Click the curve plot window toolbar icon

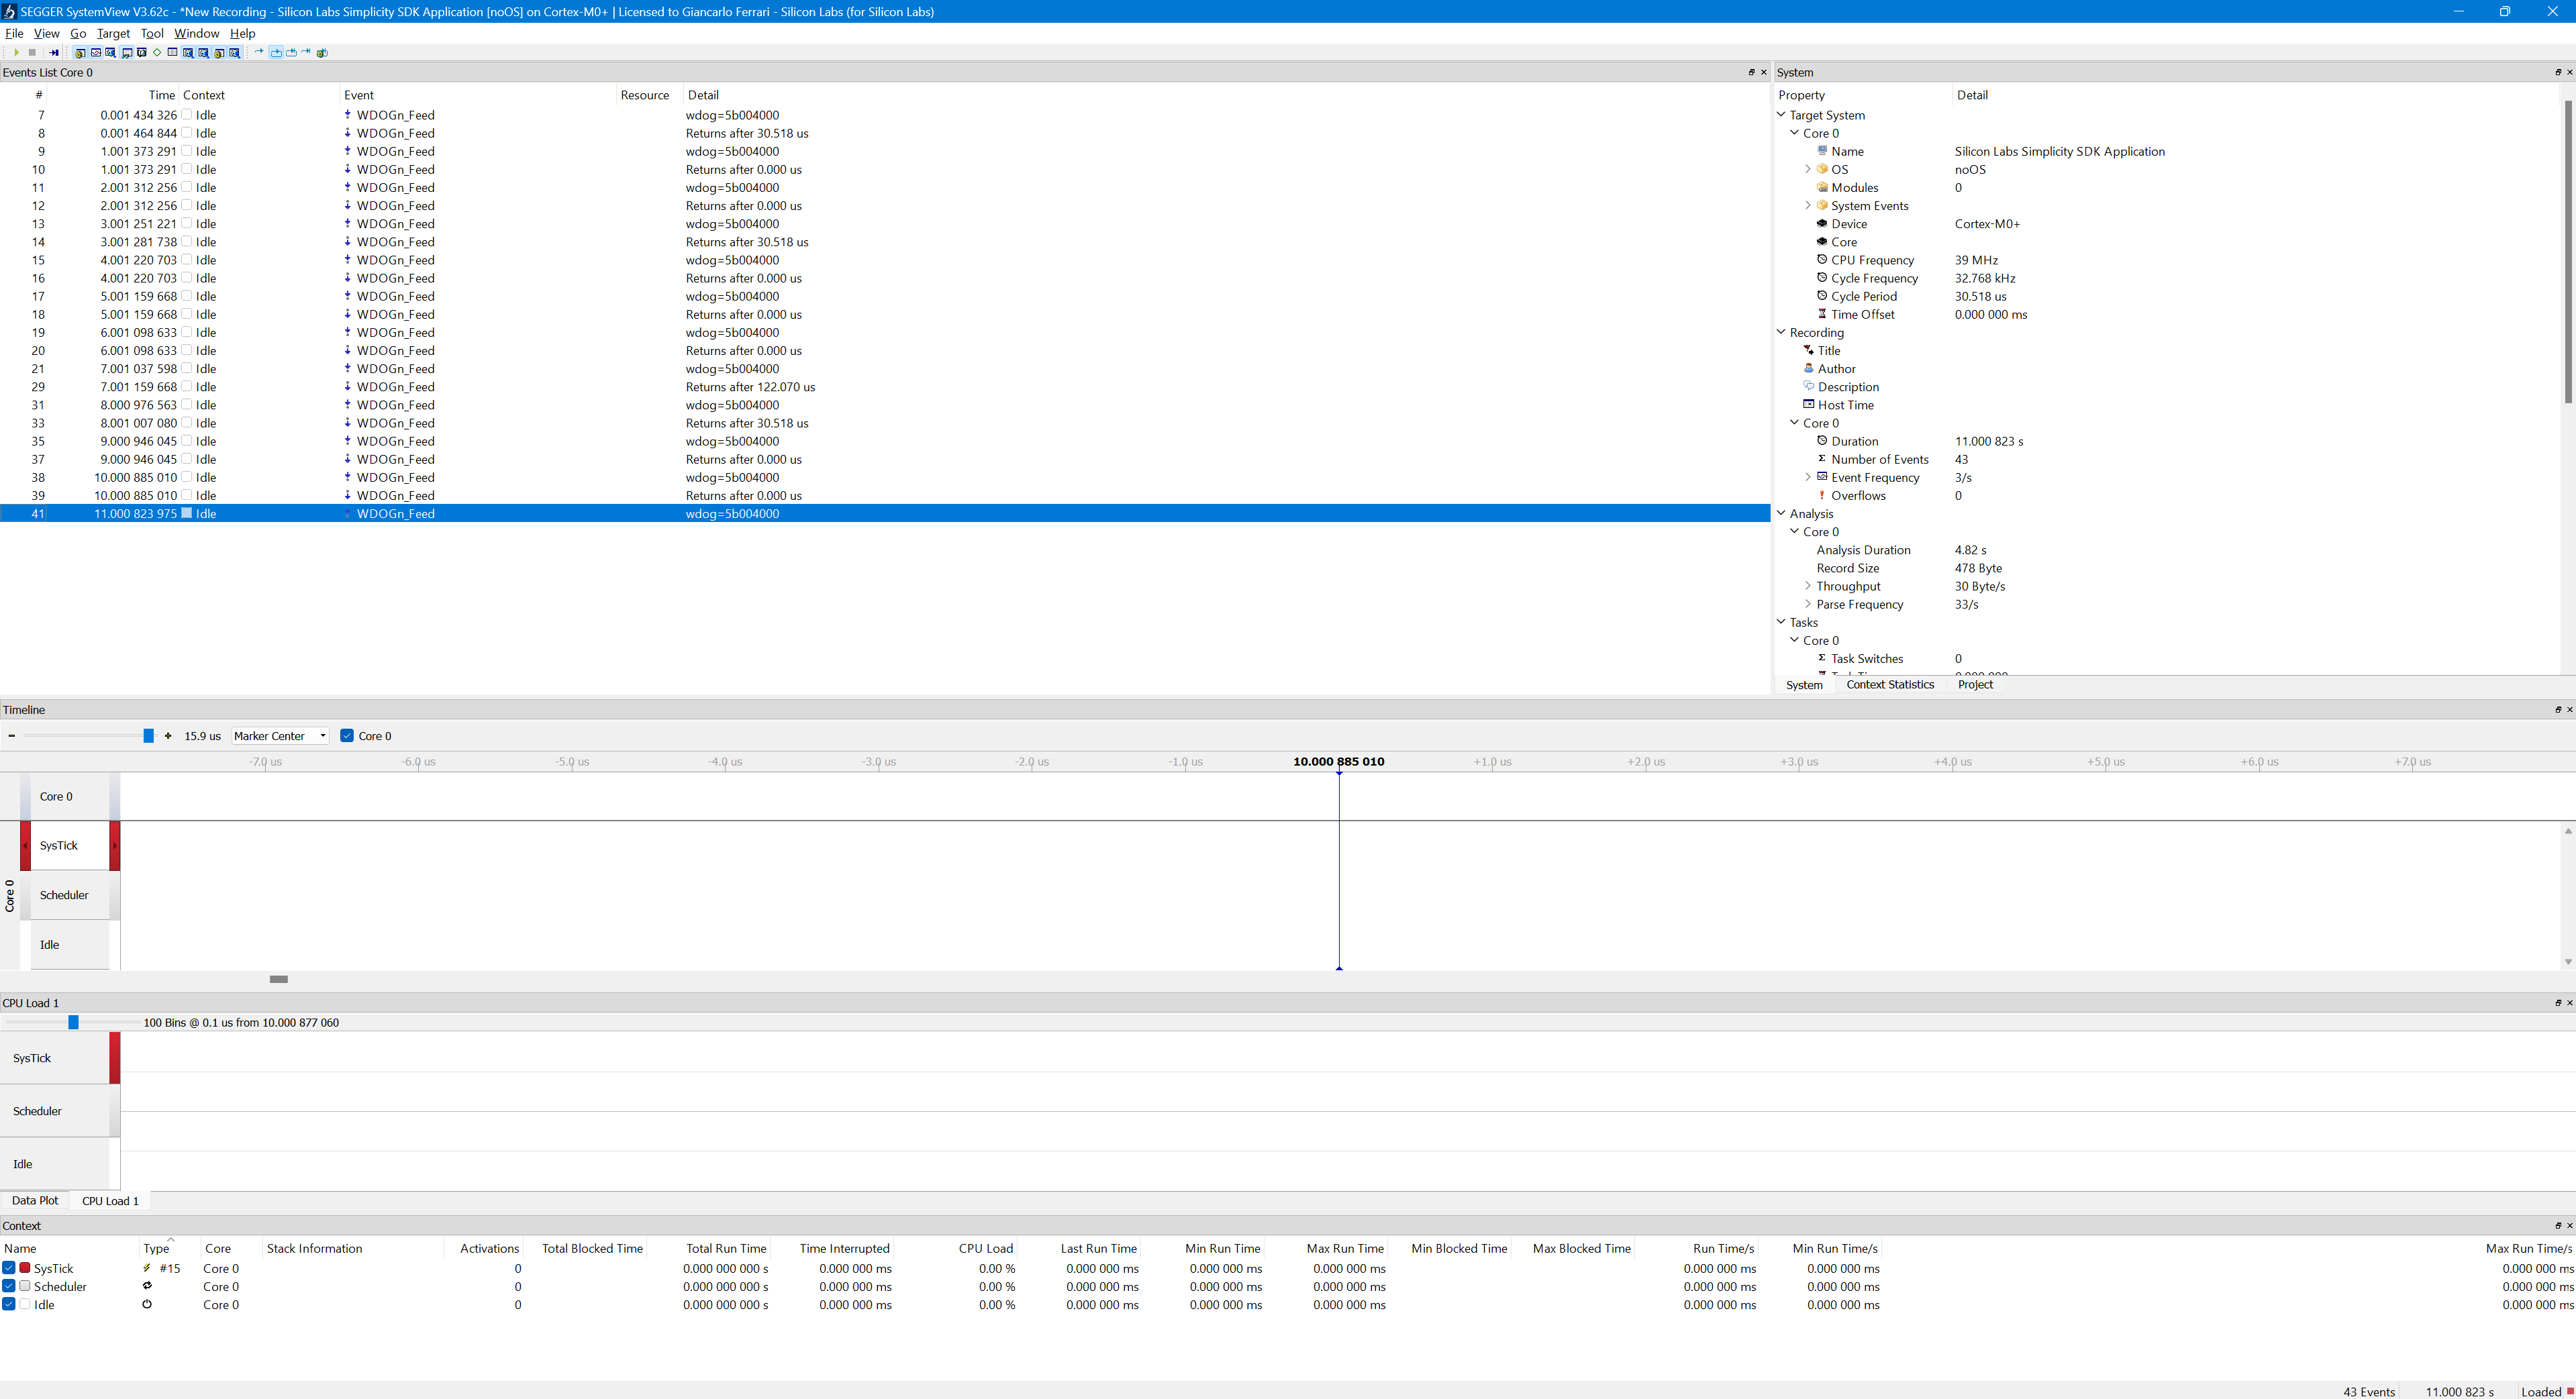(96, 53)
